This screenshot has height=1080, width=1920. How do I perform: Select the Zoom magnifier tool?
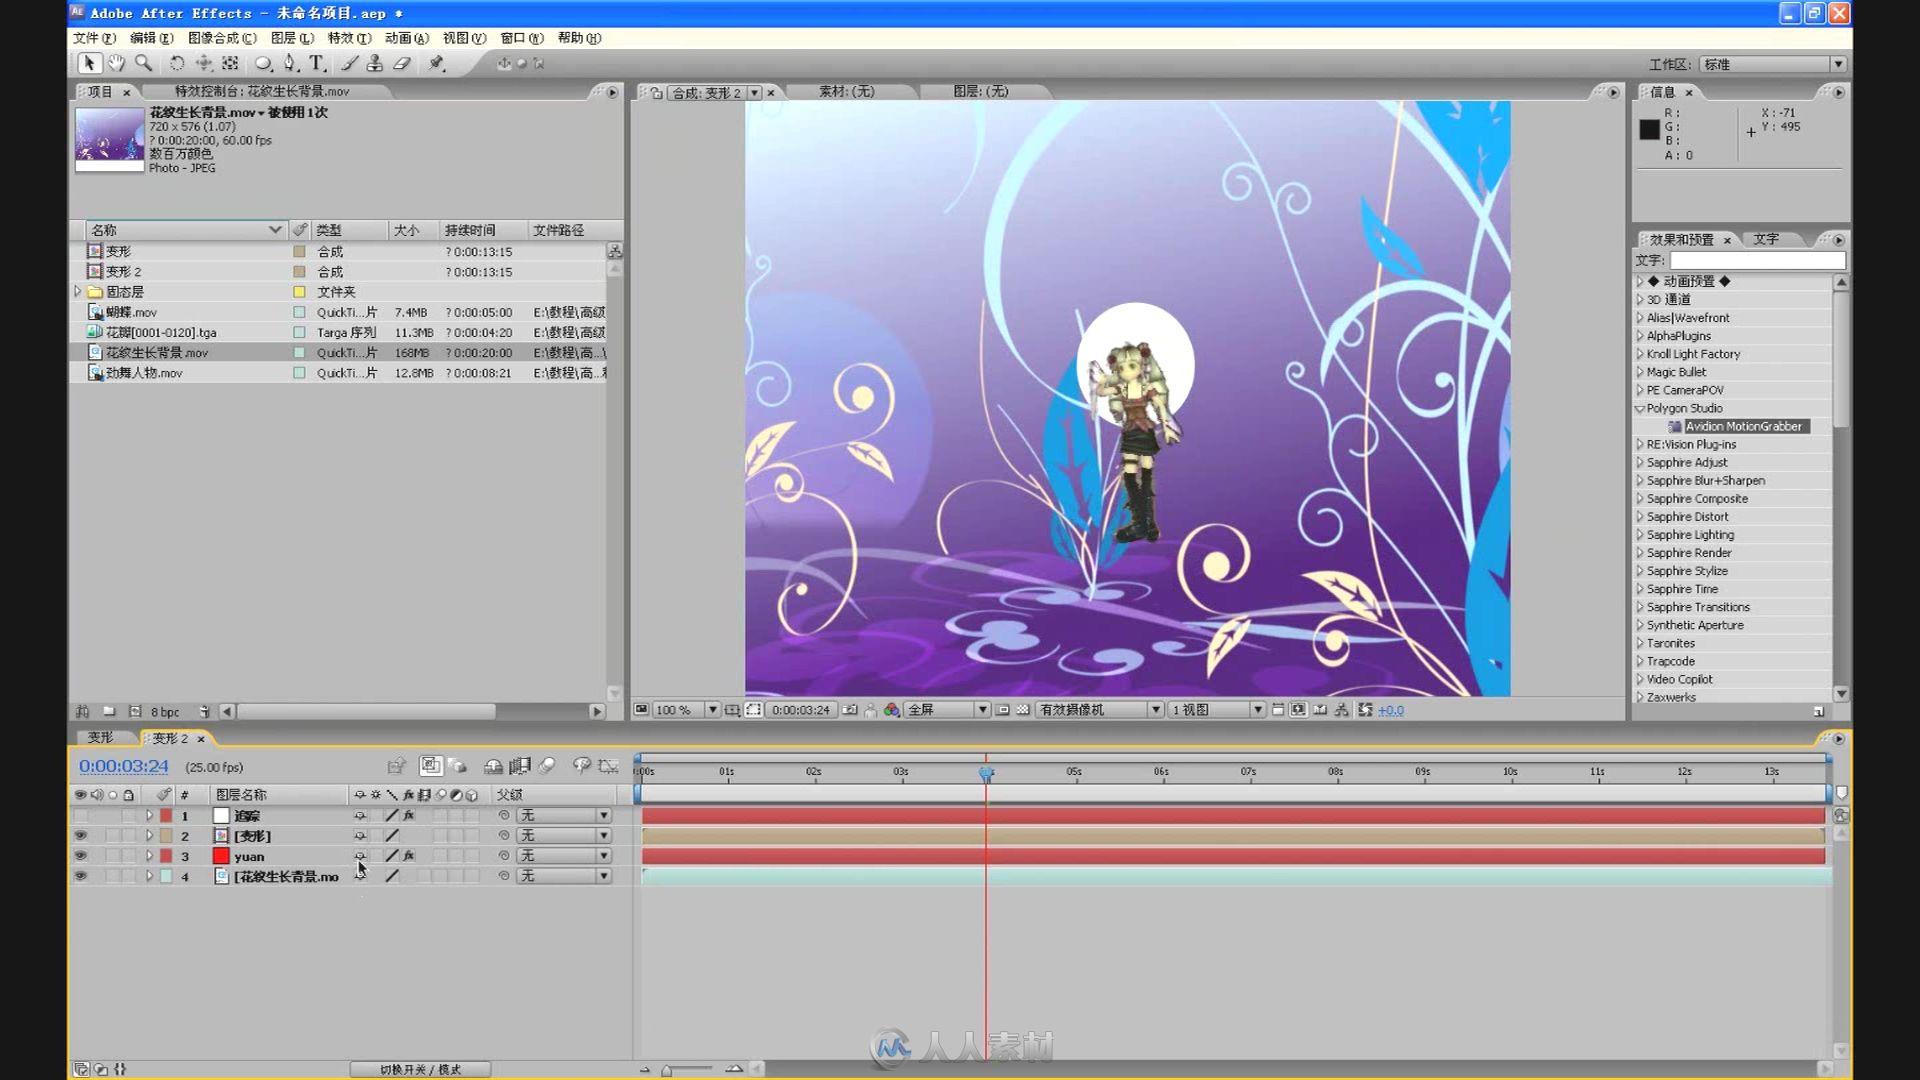pyautogui.click(x=144, y=63)
